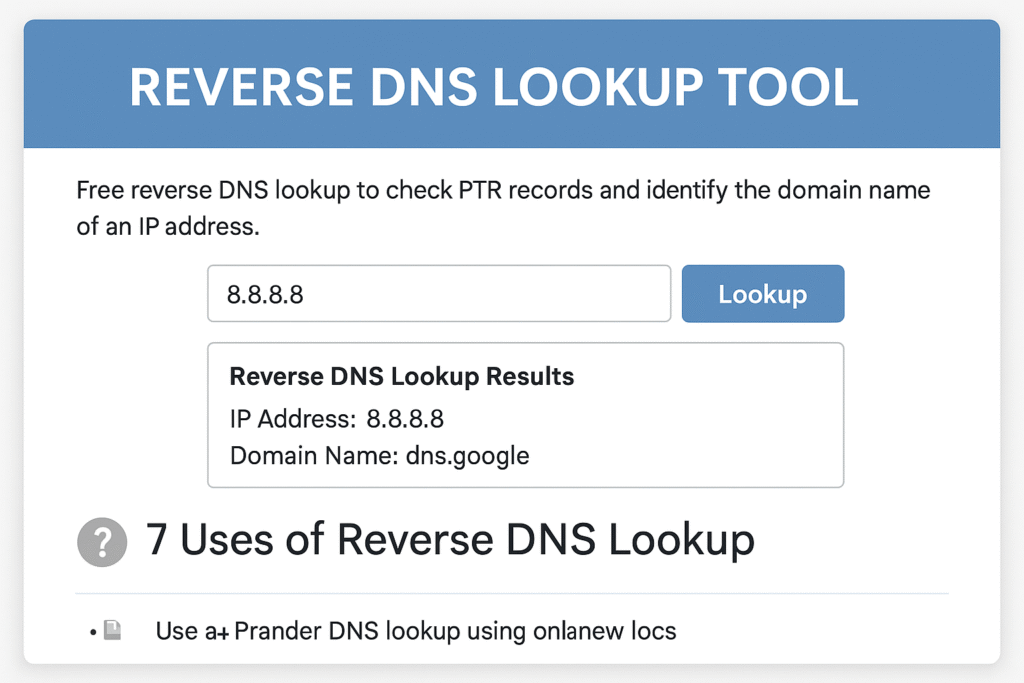Click the divider line under the uses heading
The image size is (1024, 683).
(x=512, y=586)
